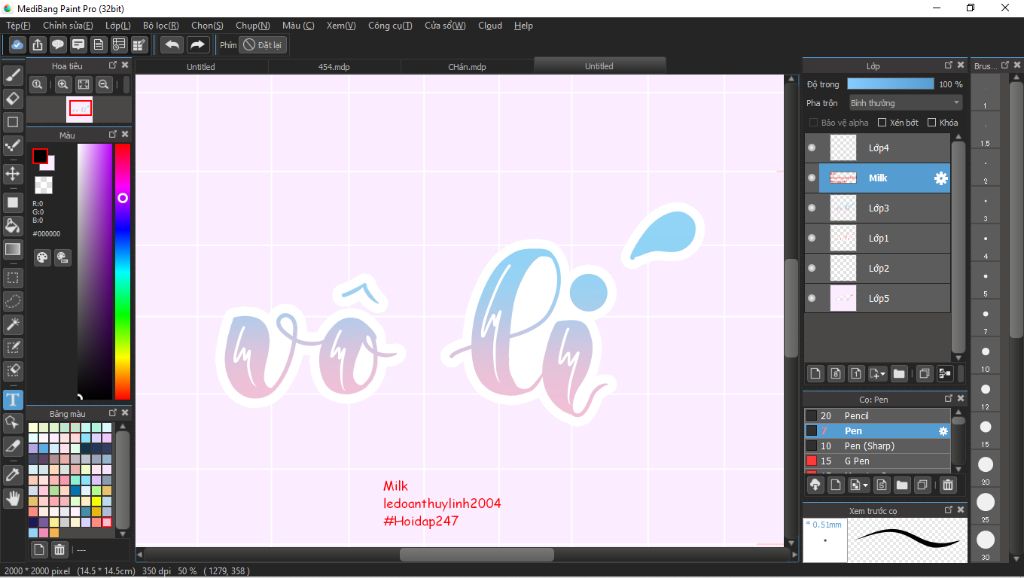Hide the Lớp3 layer
This screenshot has width=1024, height=578.
click(812, 208)
